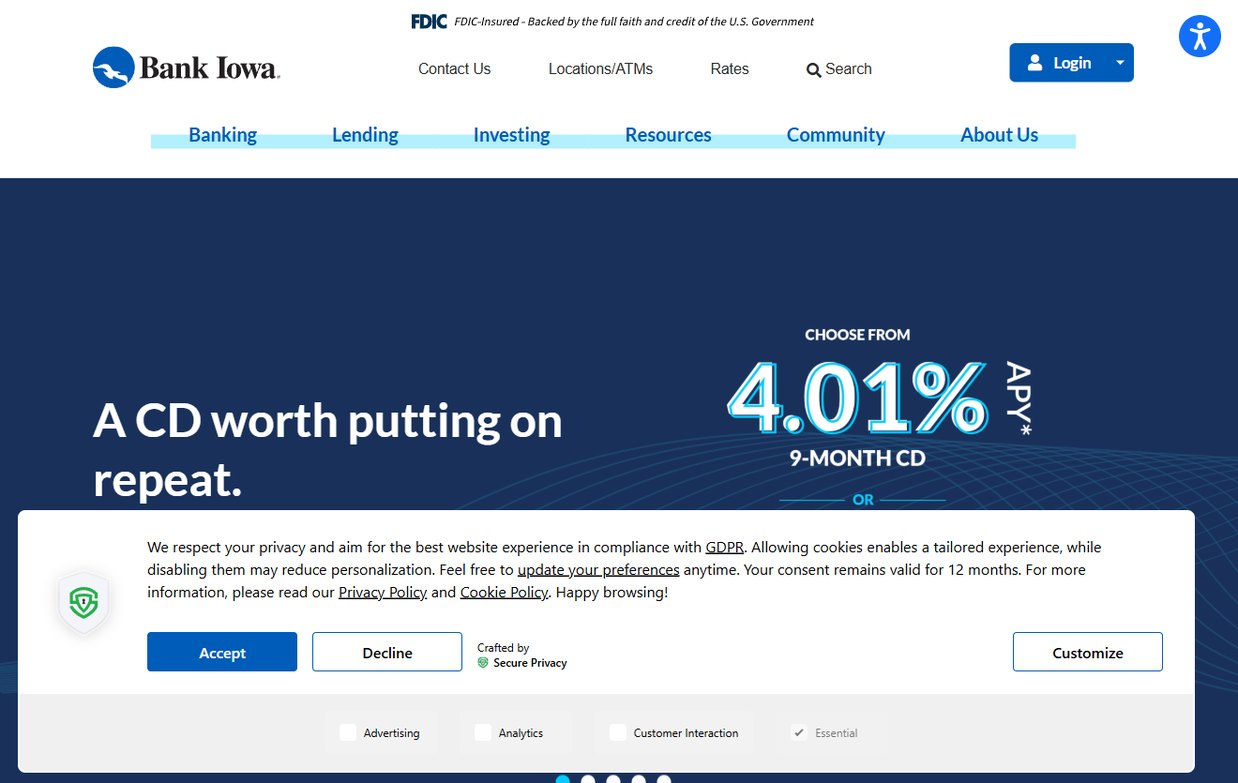
Task: Click the Secure Privacy shield badge
Action: 84,602
